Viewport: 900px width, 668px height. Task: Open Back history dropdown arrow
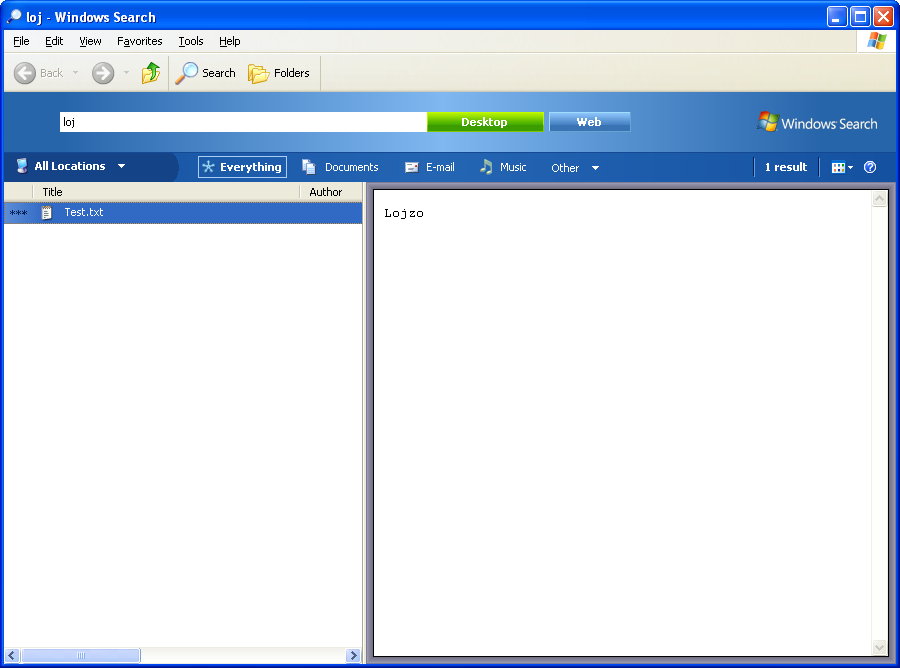[x=75, y=73]
